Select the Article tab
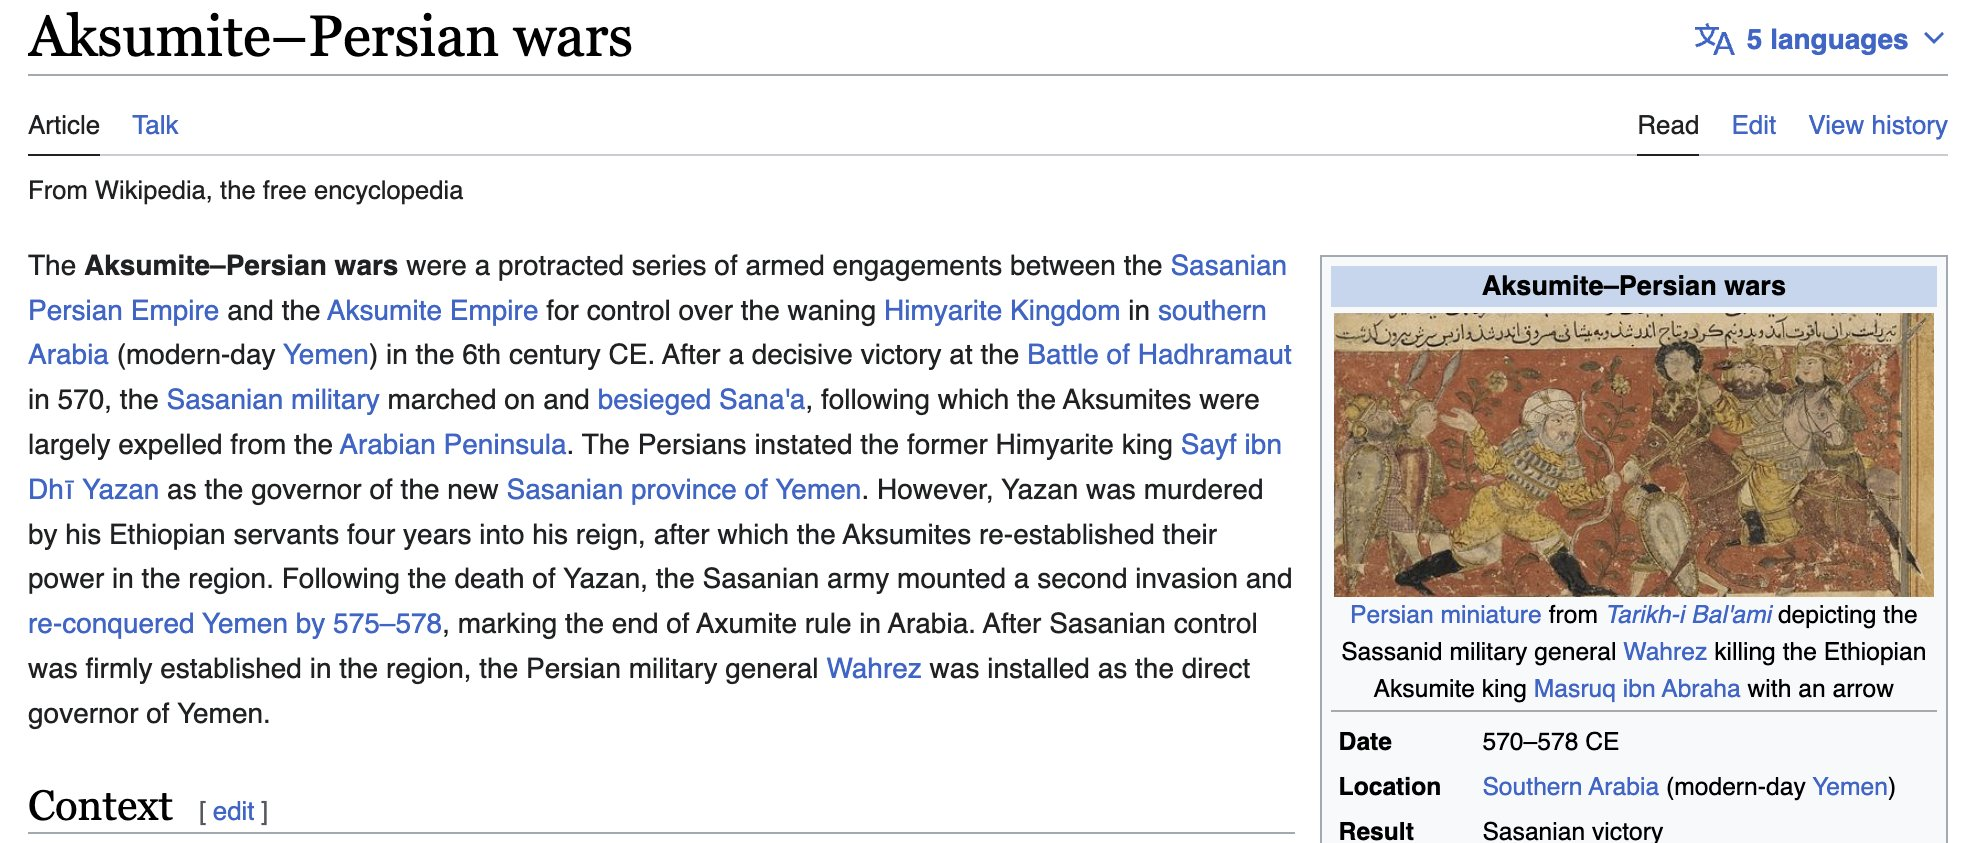 click(x=64, y=125)
